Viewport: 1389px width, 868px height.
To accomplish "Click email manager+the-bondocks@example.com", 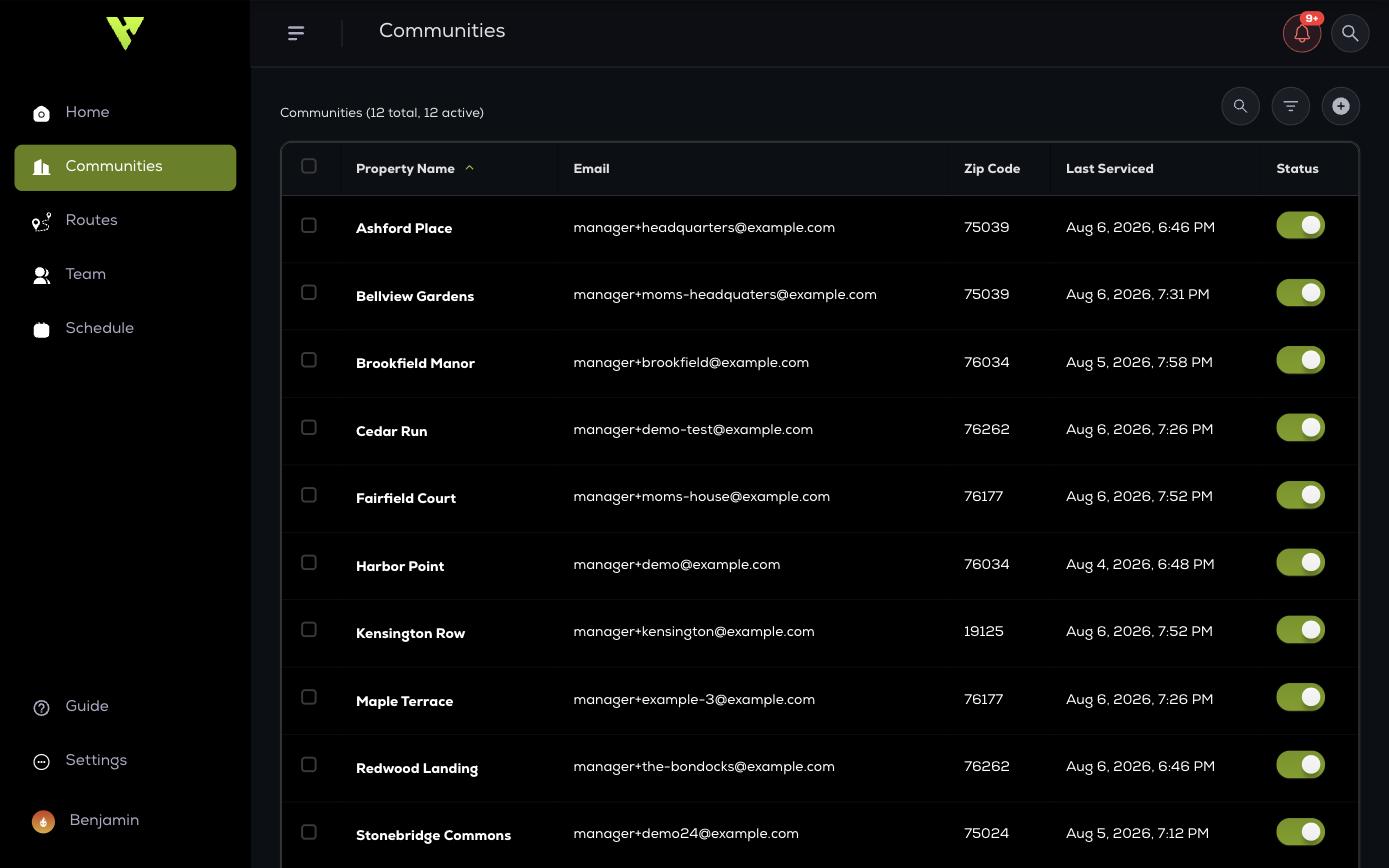I will pyautogui.click(x=704, y=767).
